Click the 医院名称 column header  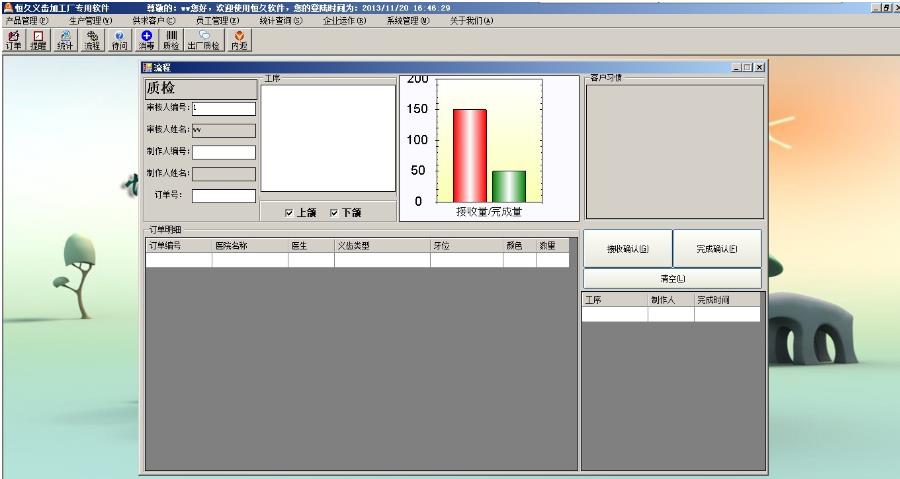(250, 246)
